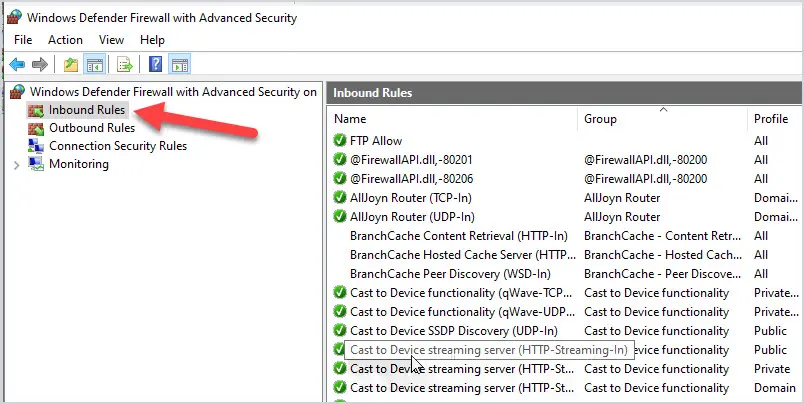Click green check of streaming server Domain rule
Screen dimensions: 804x404
coord(339,387)
